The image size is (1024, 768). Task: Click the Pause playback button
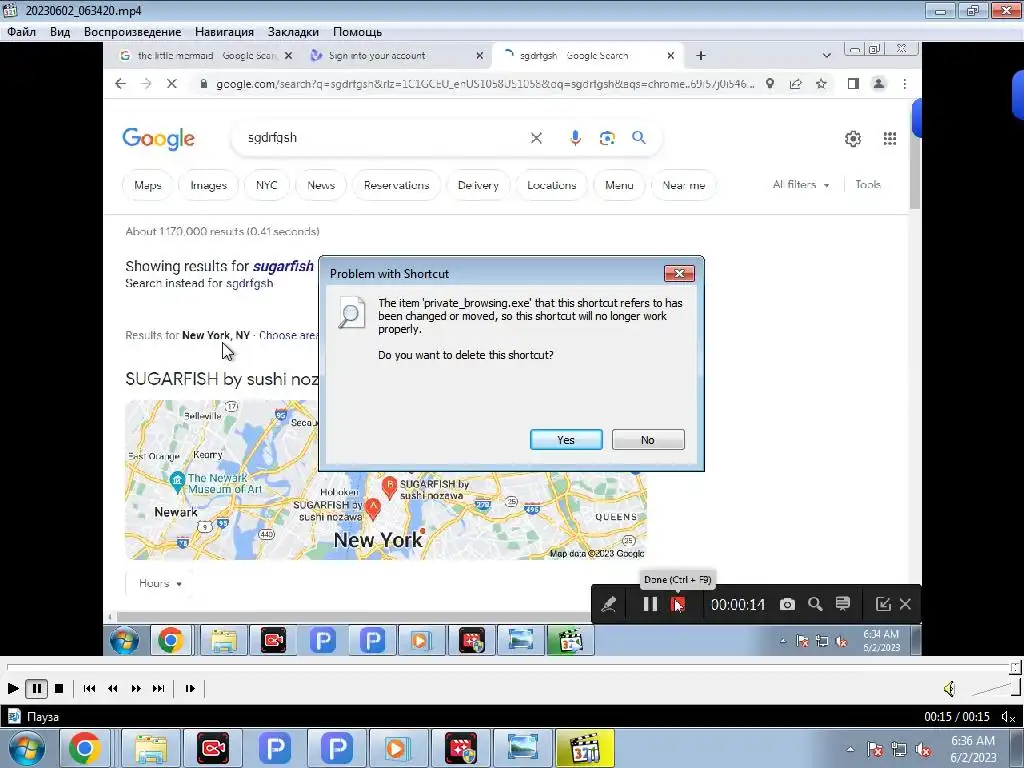pyautogui.click(x=37, y=688)
